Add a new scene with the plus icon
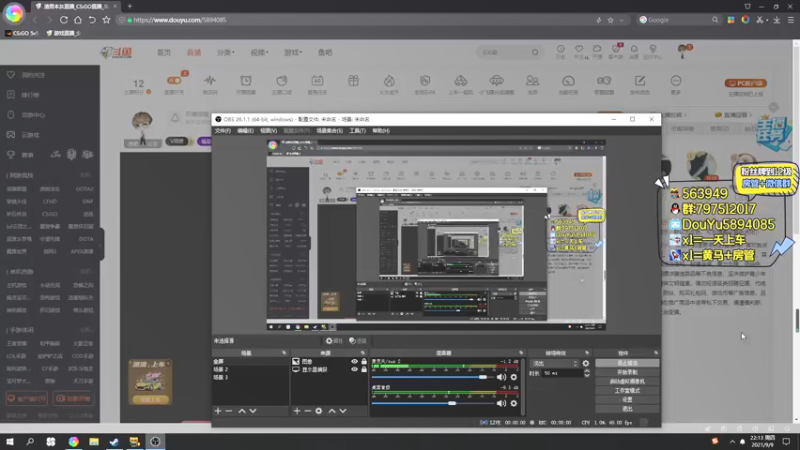 click(x=218, y=411)
